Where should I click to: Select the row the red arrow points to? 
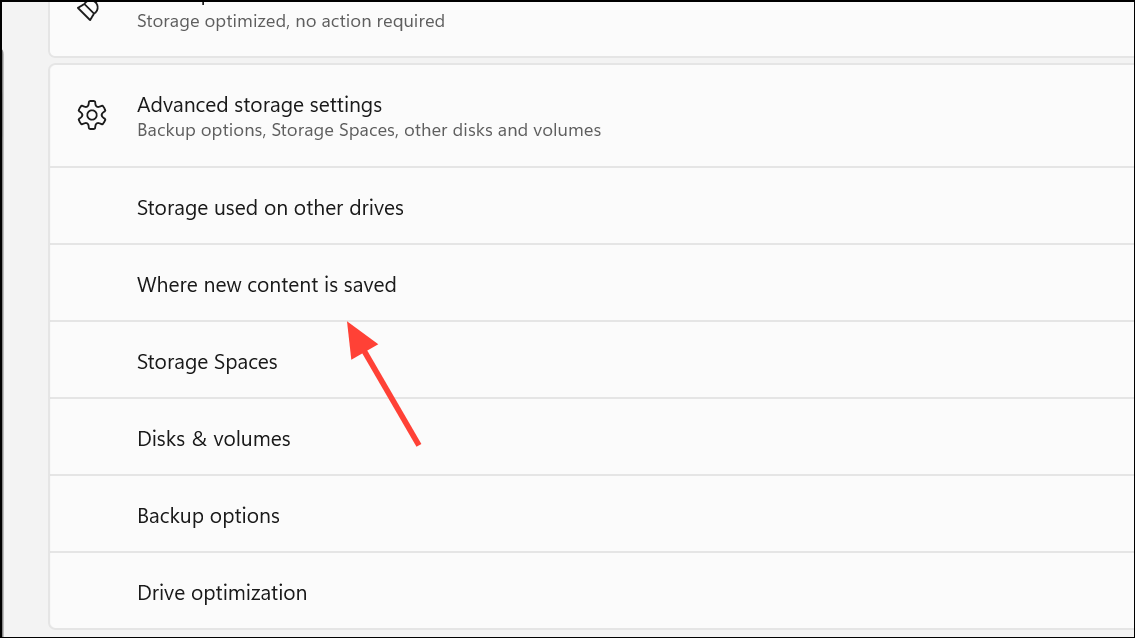[266, 284]
